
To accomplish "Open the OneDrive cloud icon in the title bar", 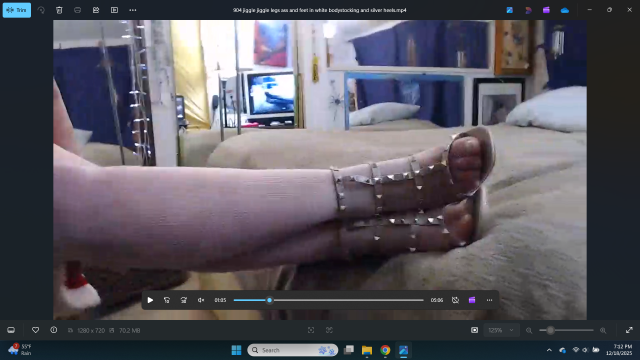I will (564, 10).
